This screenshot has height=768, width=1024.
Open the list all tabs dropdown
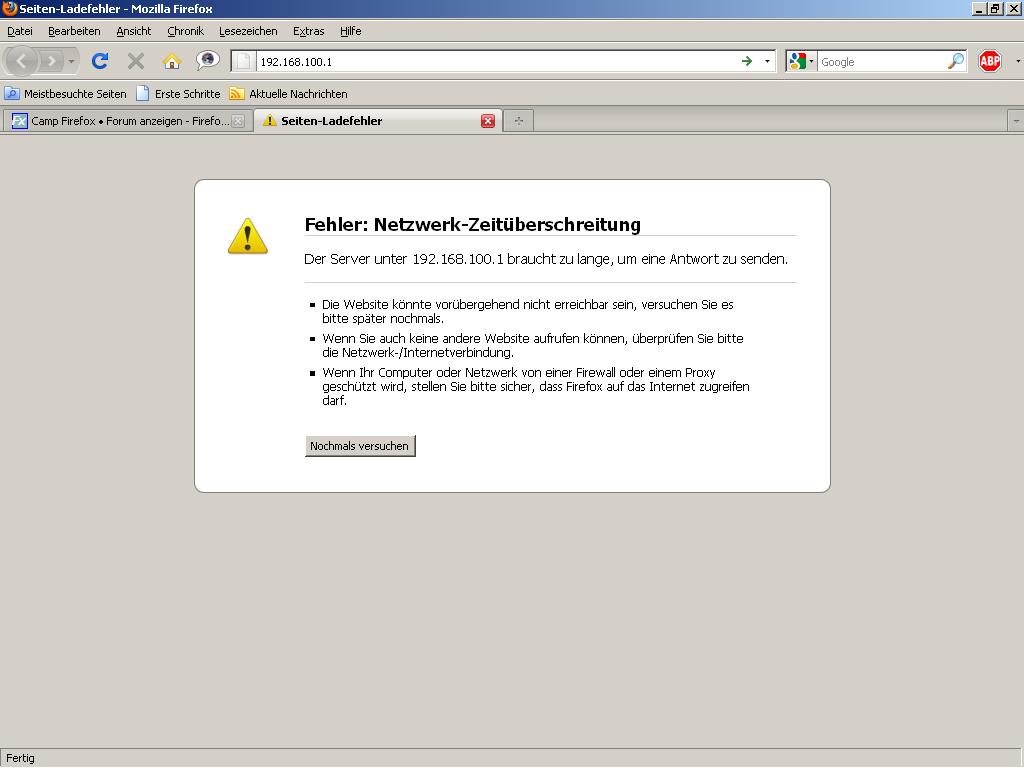click(1016, 121)
